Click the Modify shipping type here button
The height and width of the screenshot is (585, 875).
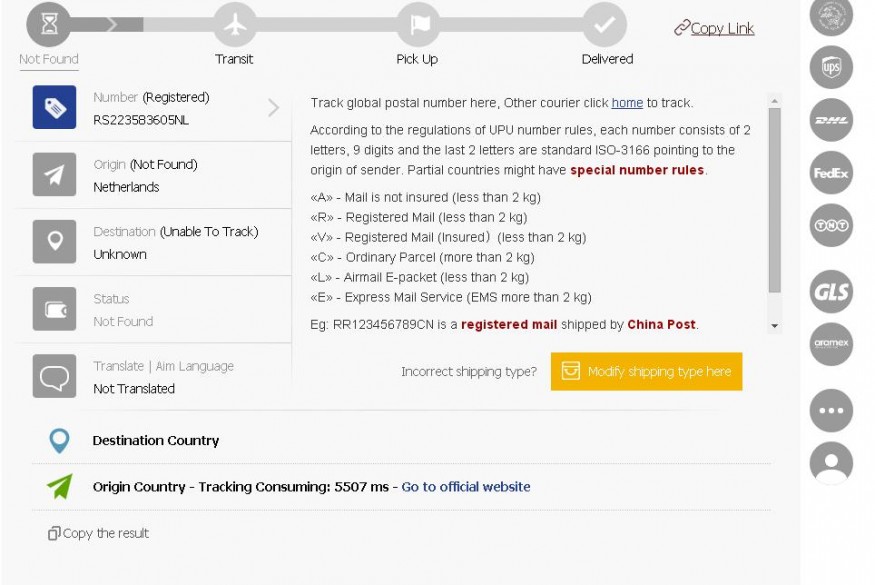646,371
